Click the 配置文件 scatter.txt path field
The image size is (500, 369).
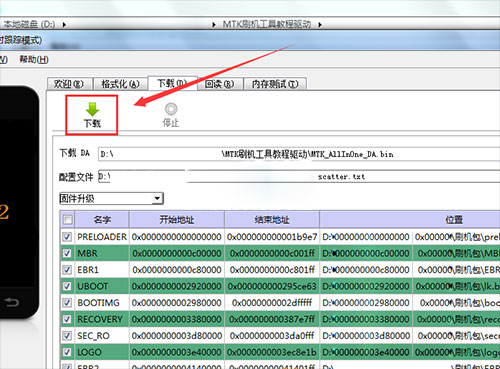point(299,177)
